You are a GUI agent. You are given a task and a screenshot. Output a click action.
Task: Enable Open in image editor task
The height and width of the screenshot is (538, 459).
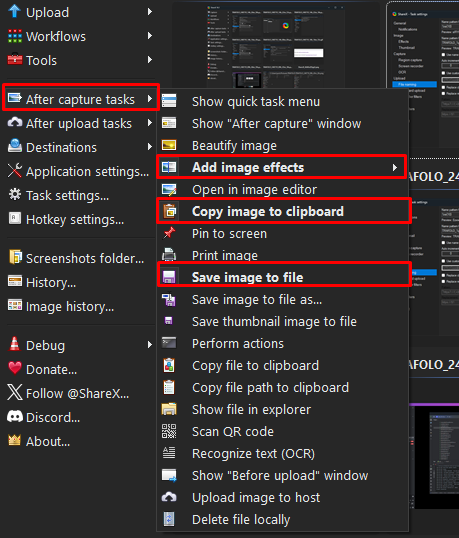pyautogui.click(x=283, y=189)
